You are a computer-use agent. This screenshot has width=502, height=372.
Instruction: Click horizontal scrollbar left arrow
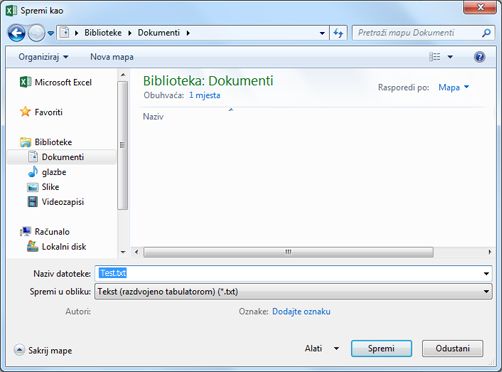136,252
